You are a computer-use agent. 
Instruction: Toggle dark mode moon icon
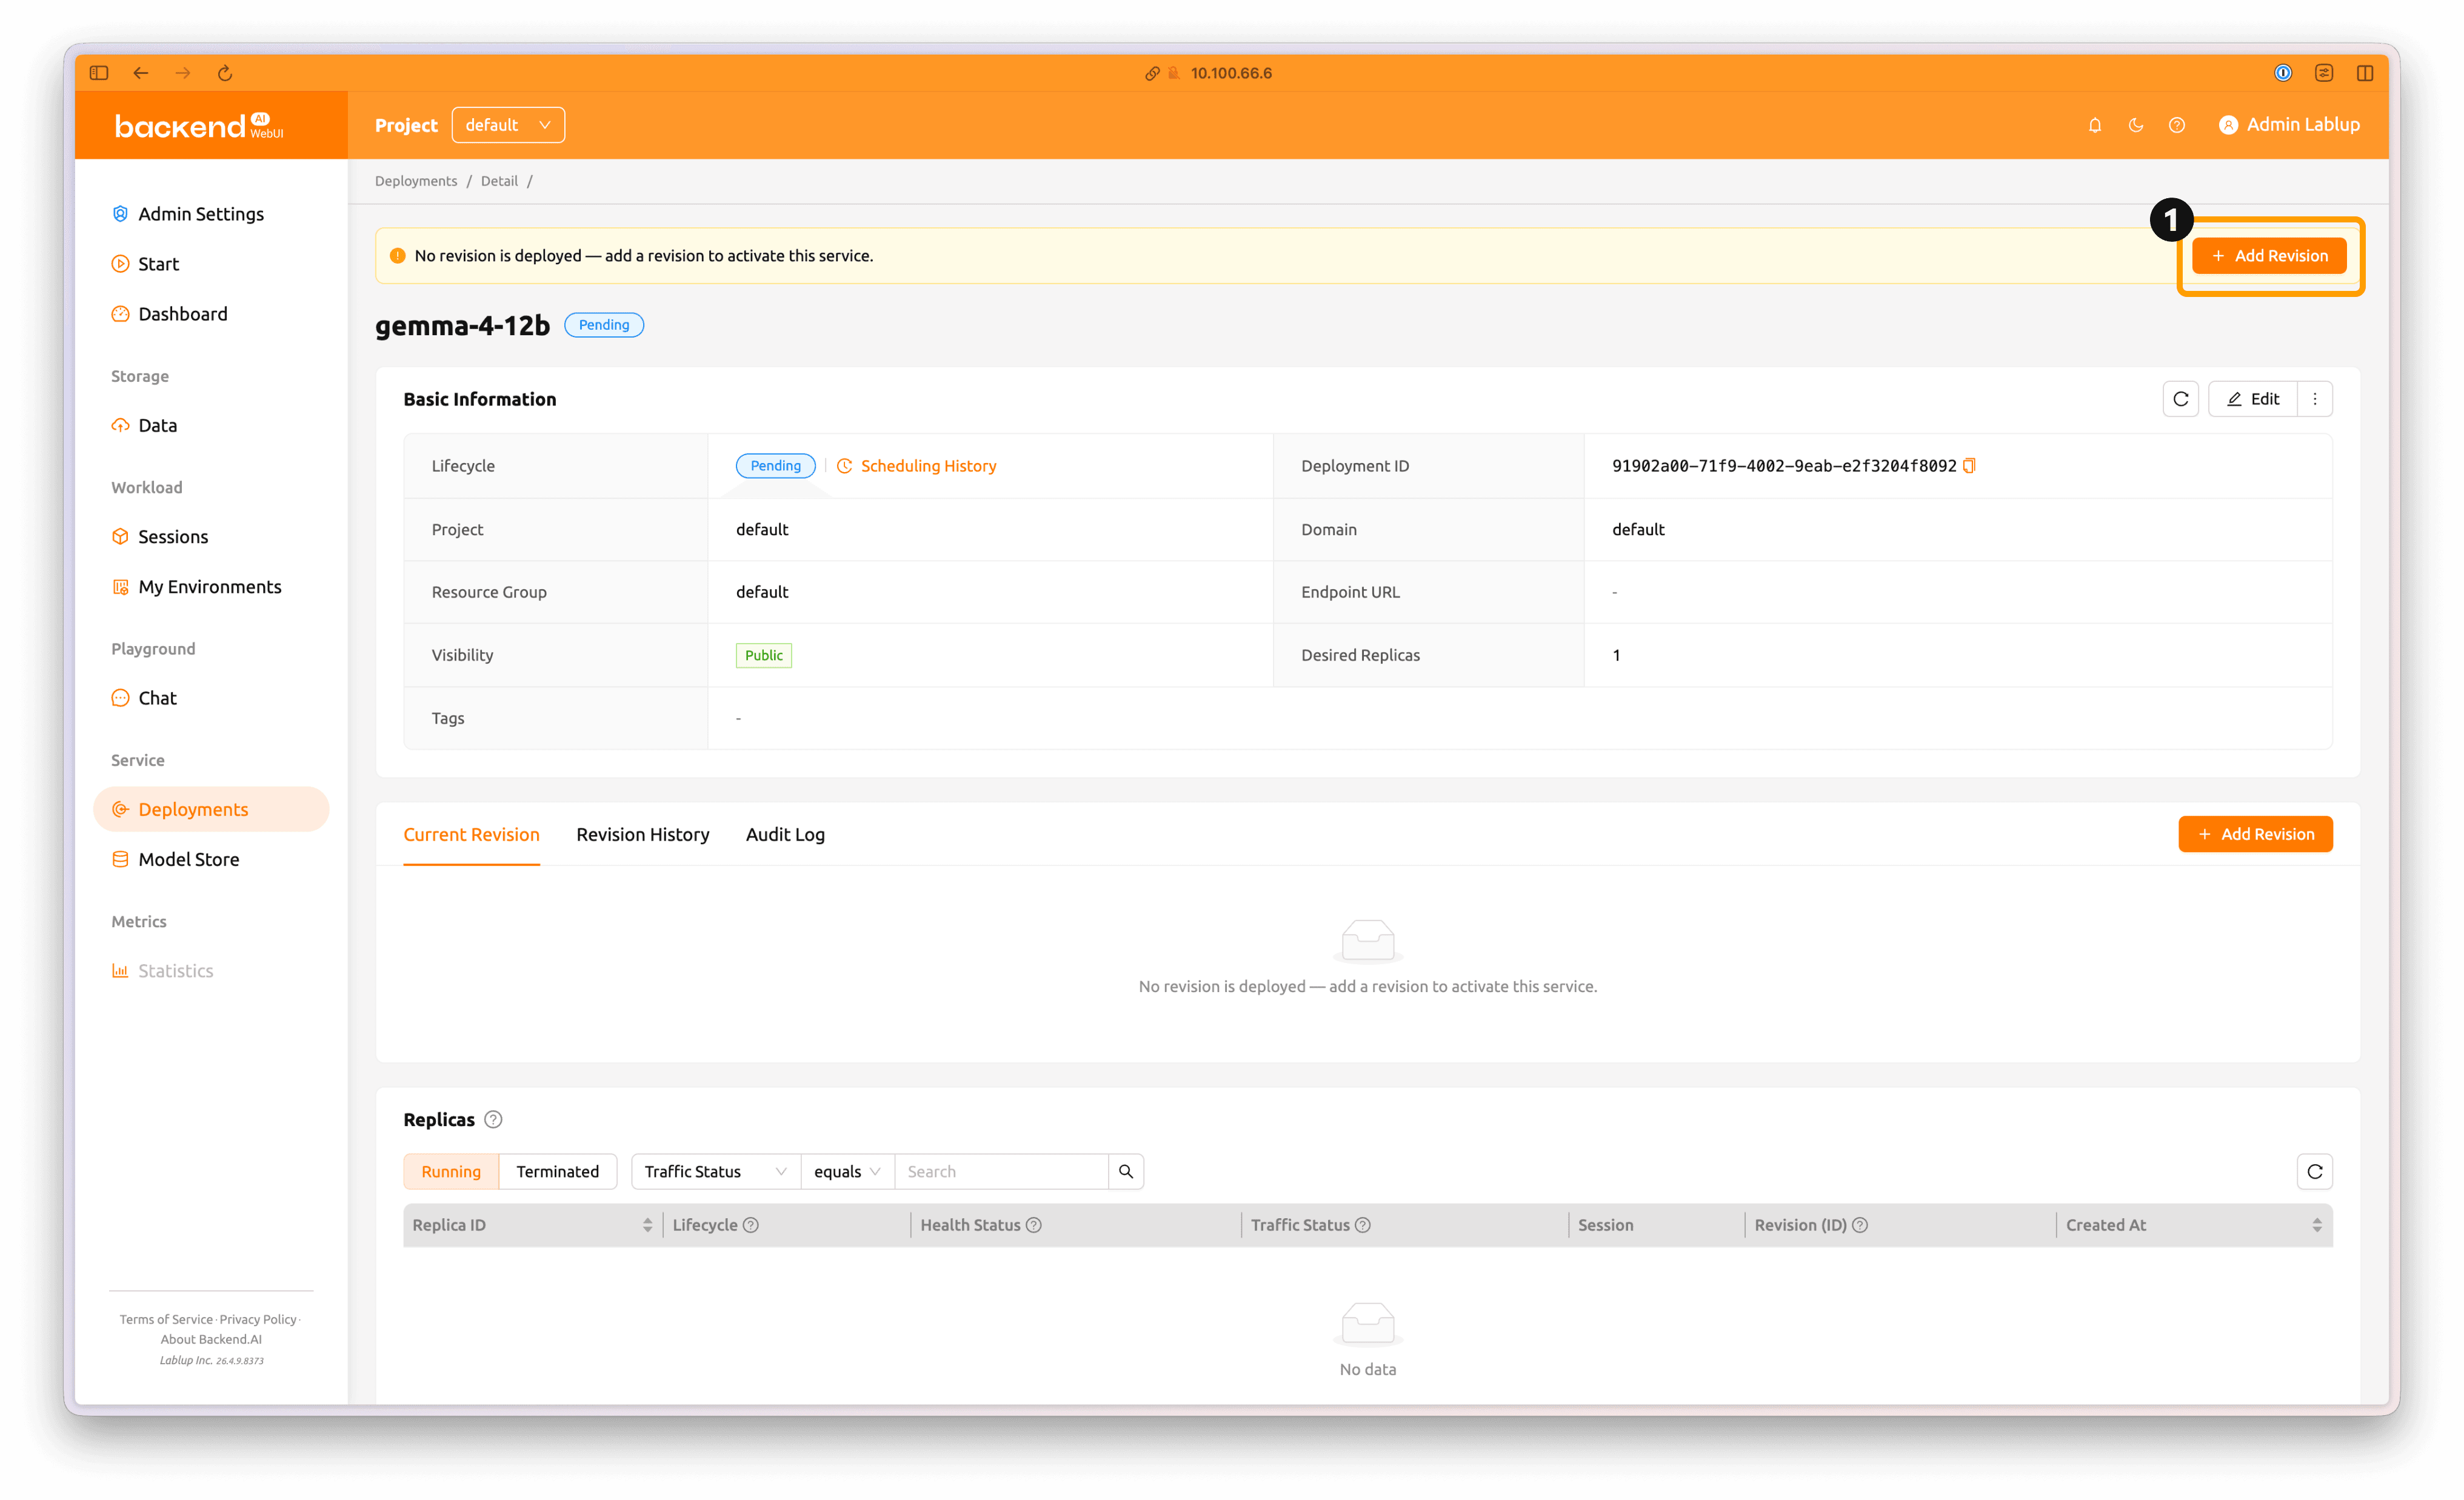pyautogui.click(x=2136, y=125)
